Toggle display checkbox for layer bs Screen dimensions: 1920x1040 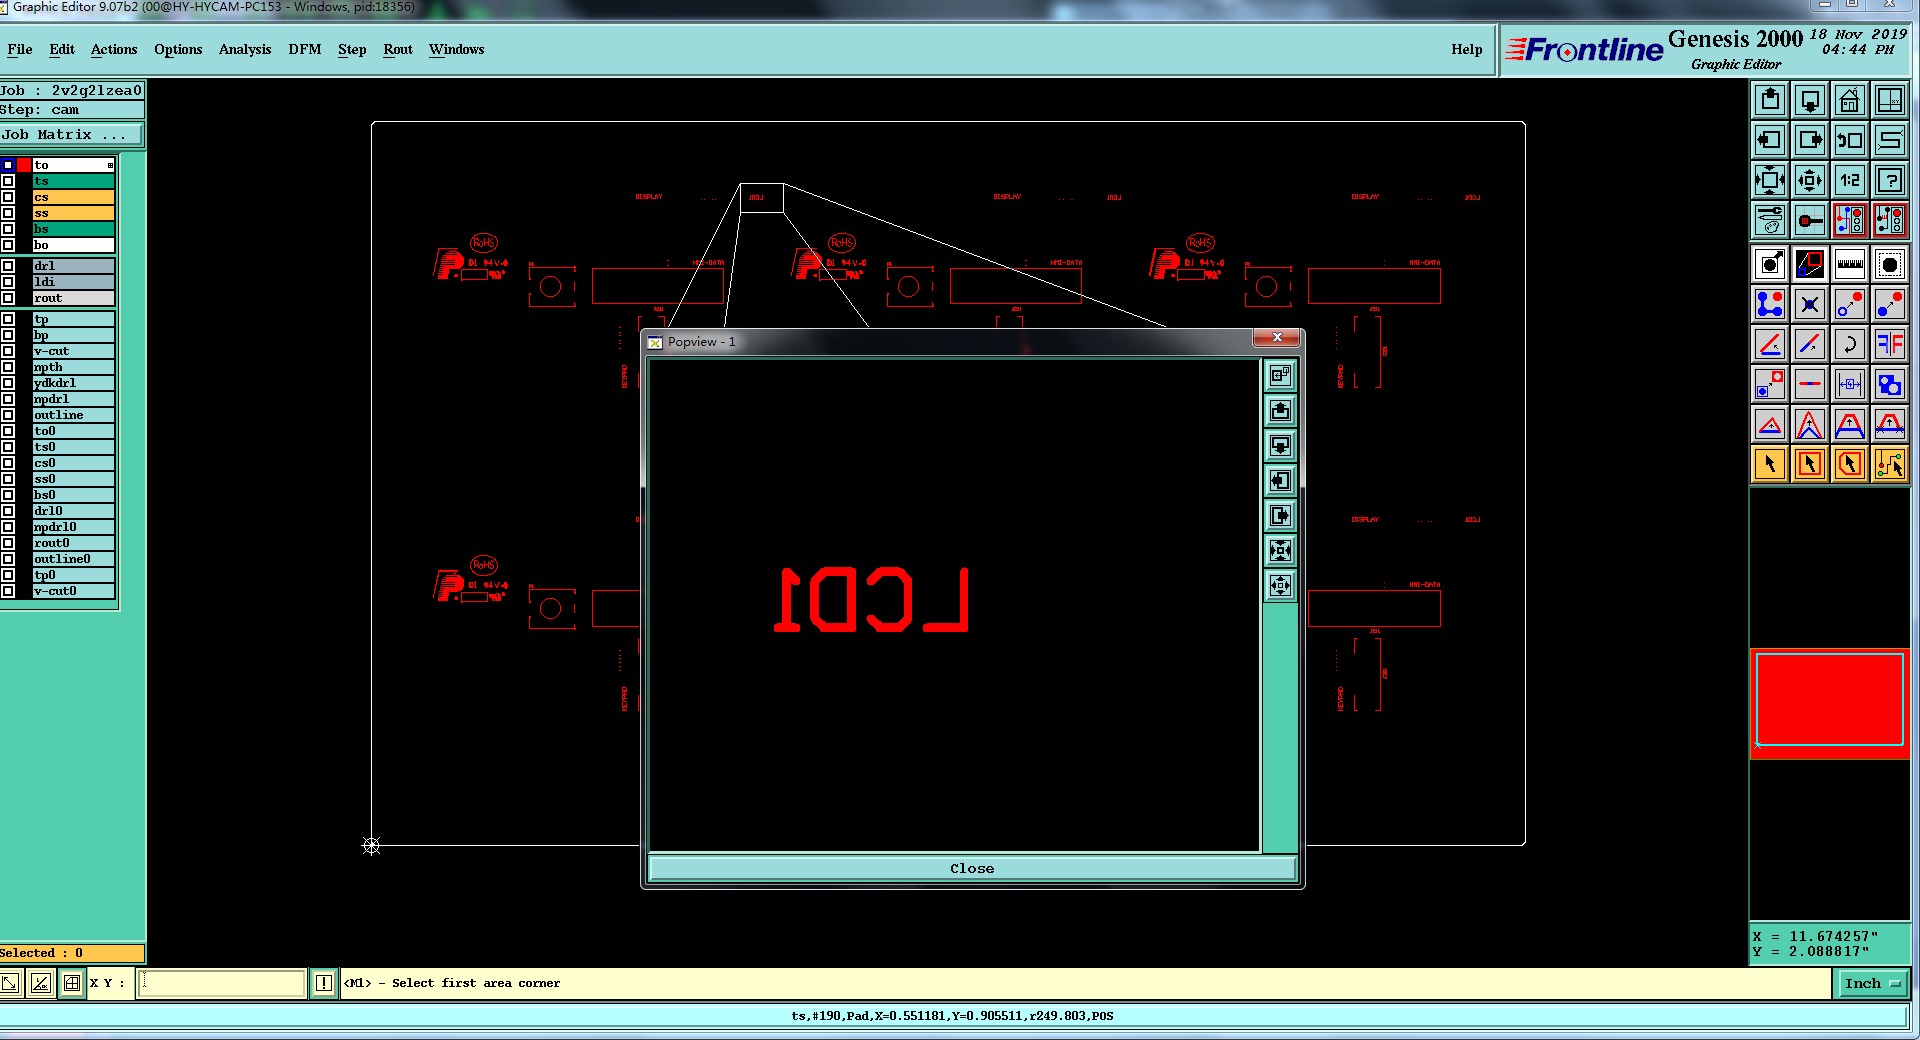[8, 229]
